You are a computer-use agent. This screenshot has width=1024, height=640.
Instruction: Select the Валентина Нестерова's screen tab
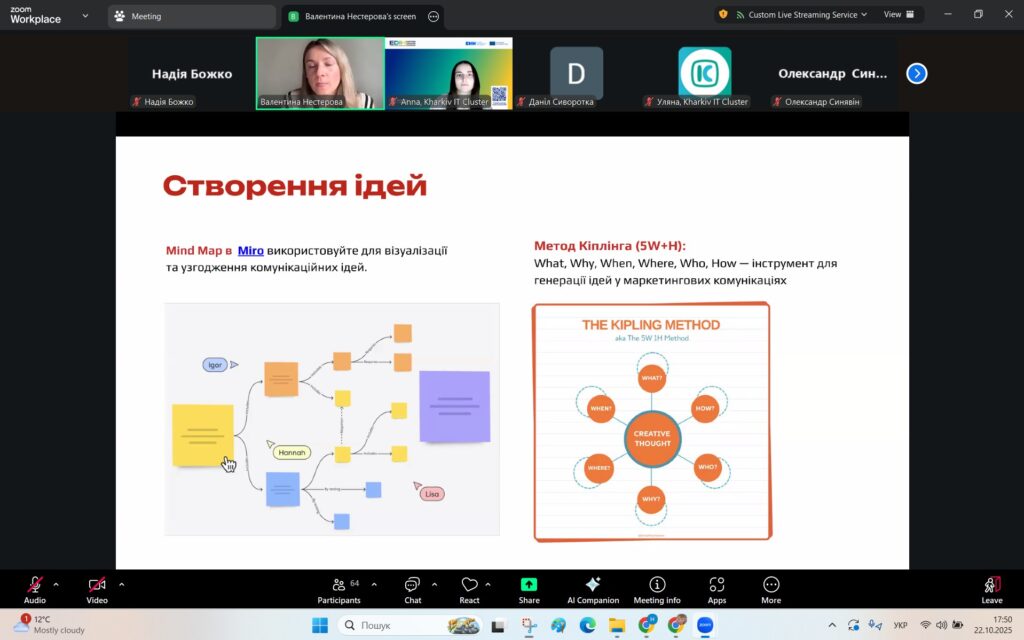click(x=361, y=16)
